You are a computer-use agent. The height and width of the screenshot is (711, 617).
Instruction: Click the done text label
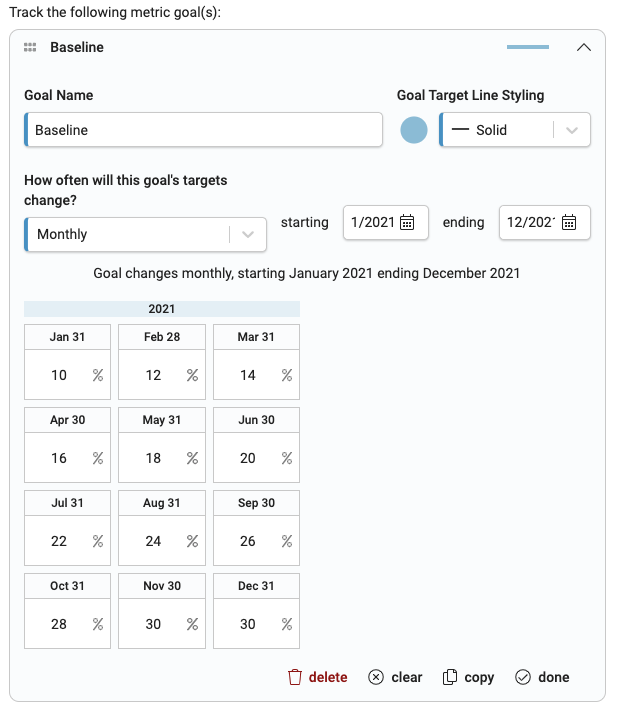[x=554, y=677]
